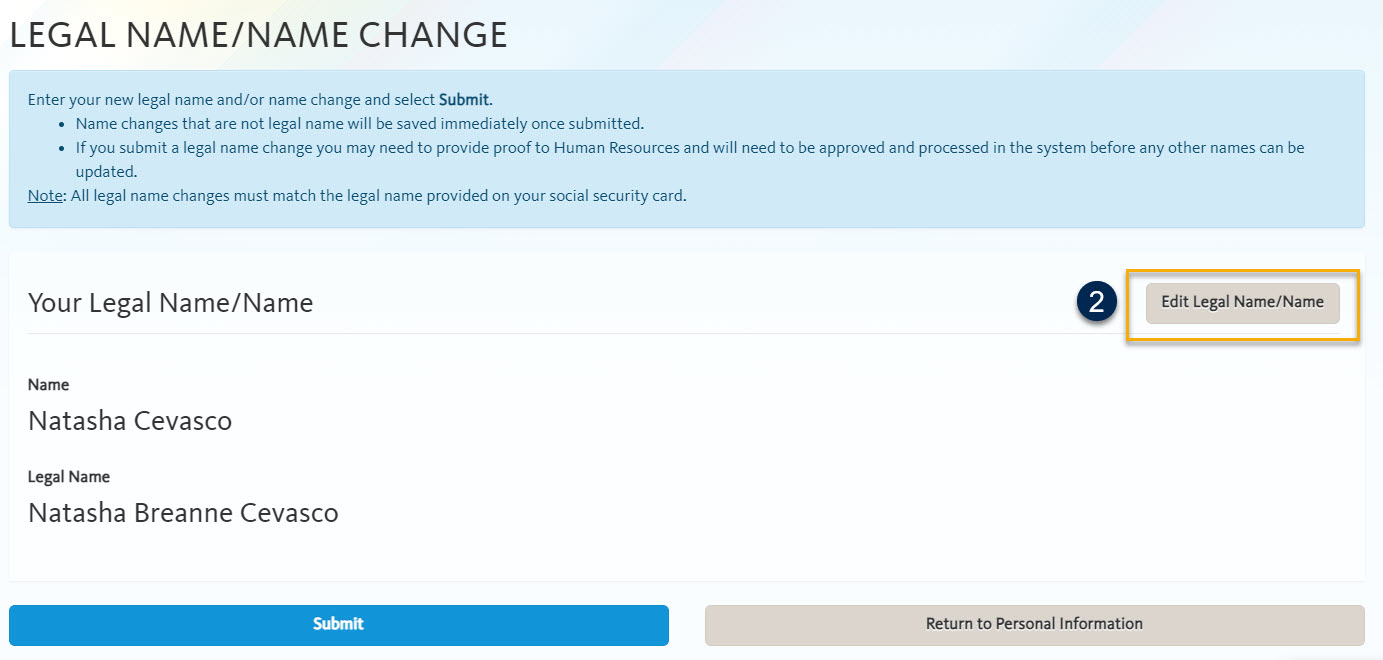Click the second bullet dot in instructions
Screen dimensions: 1383x660
[62, 148]
